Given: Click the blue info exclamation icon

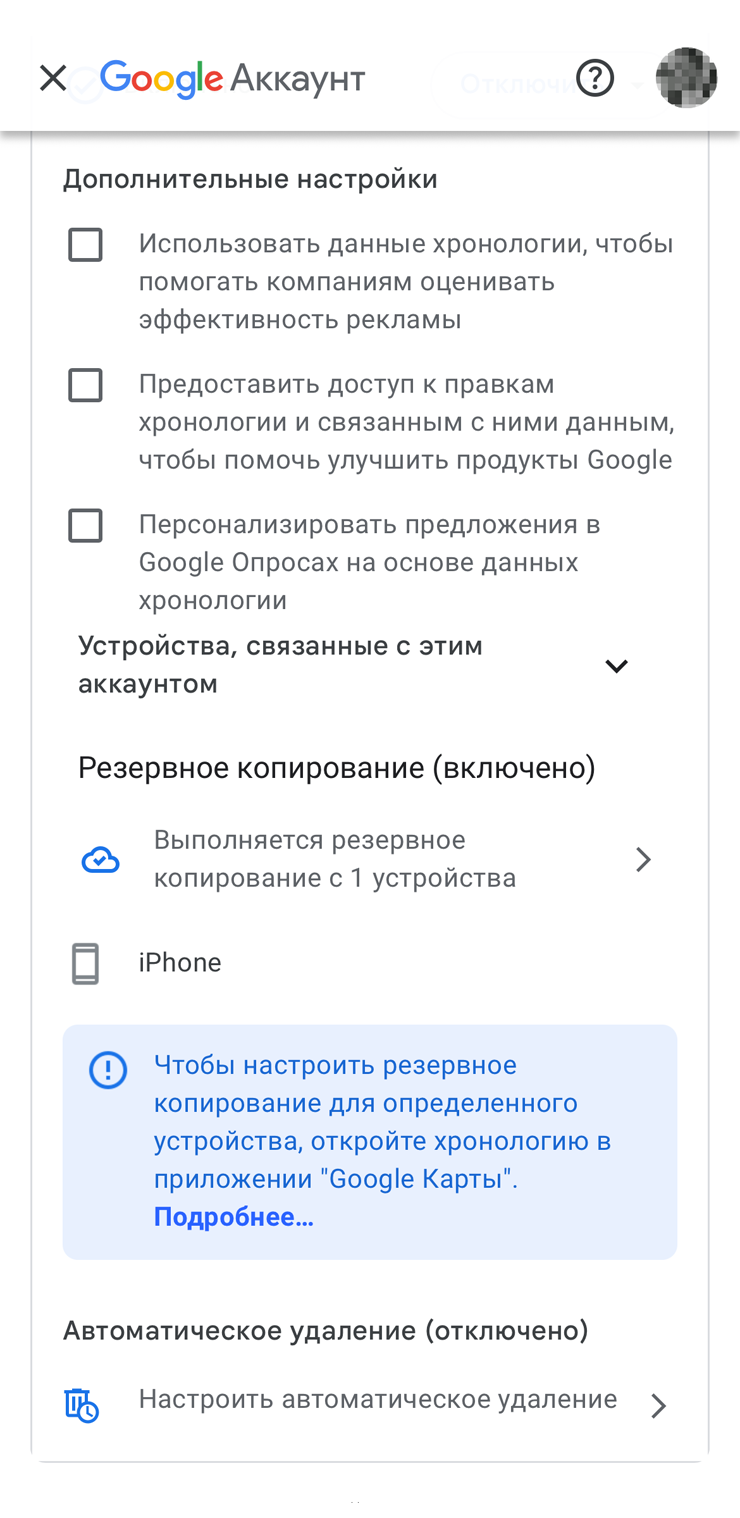Looking at the screenshot, I should coord(108,1070).
